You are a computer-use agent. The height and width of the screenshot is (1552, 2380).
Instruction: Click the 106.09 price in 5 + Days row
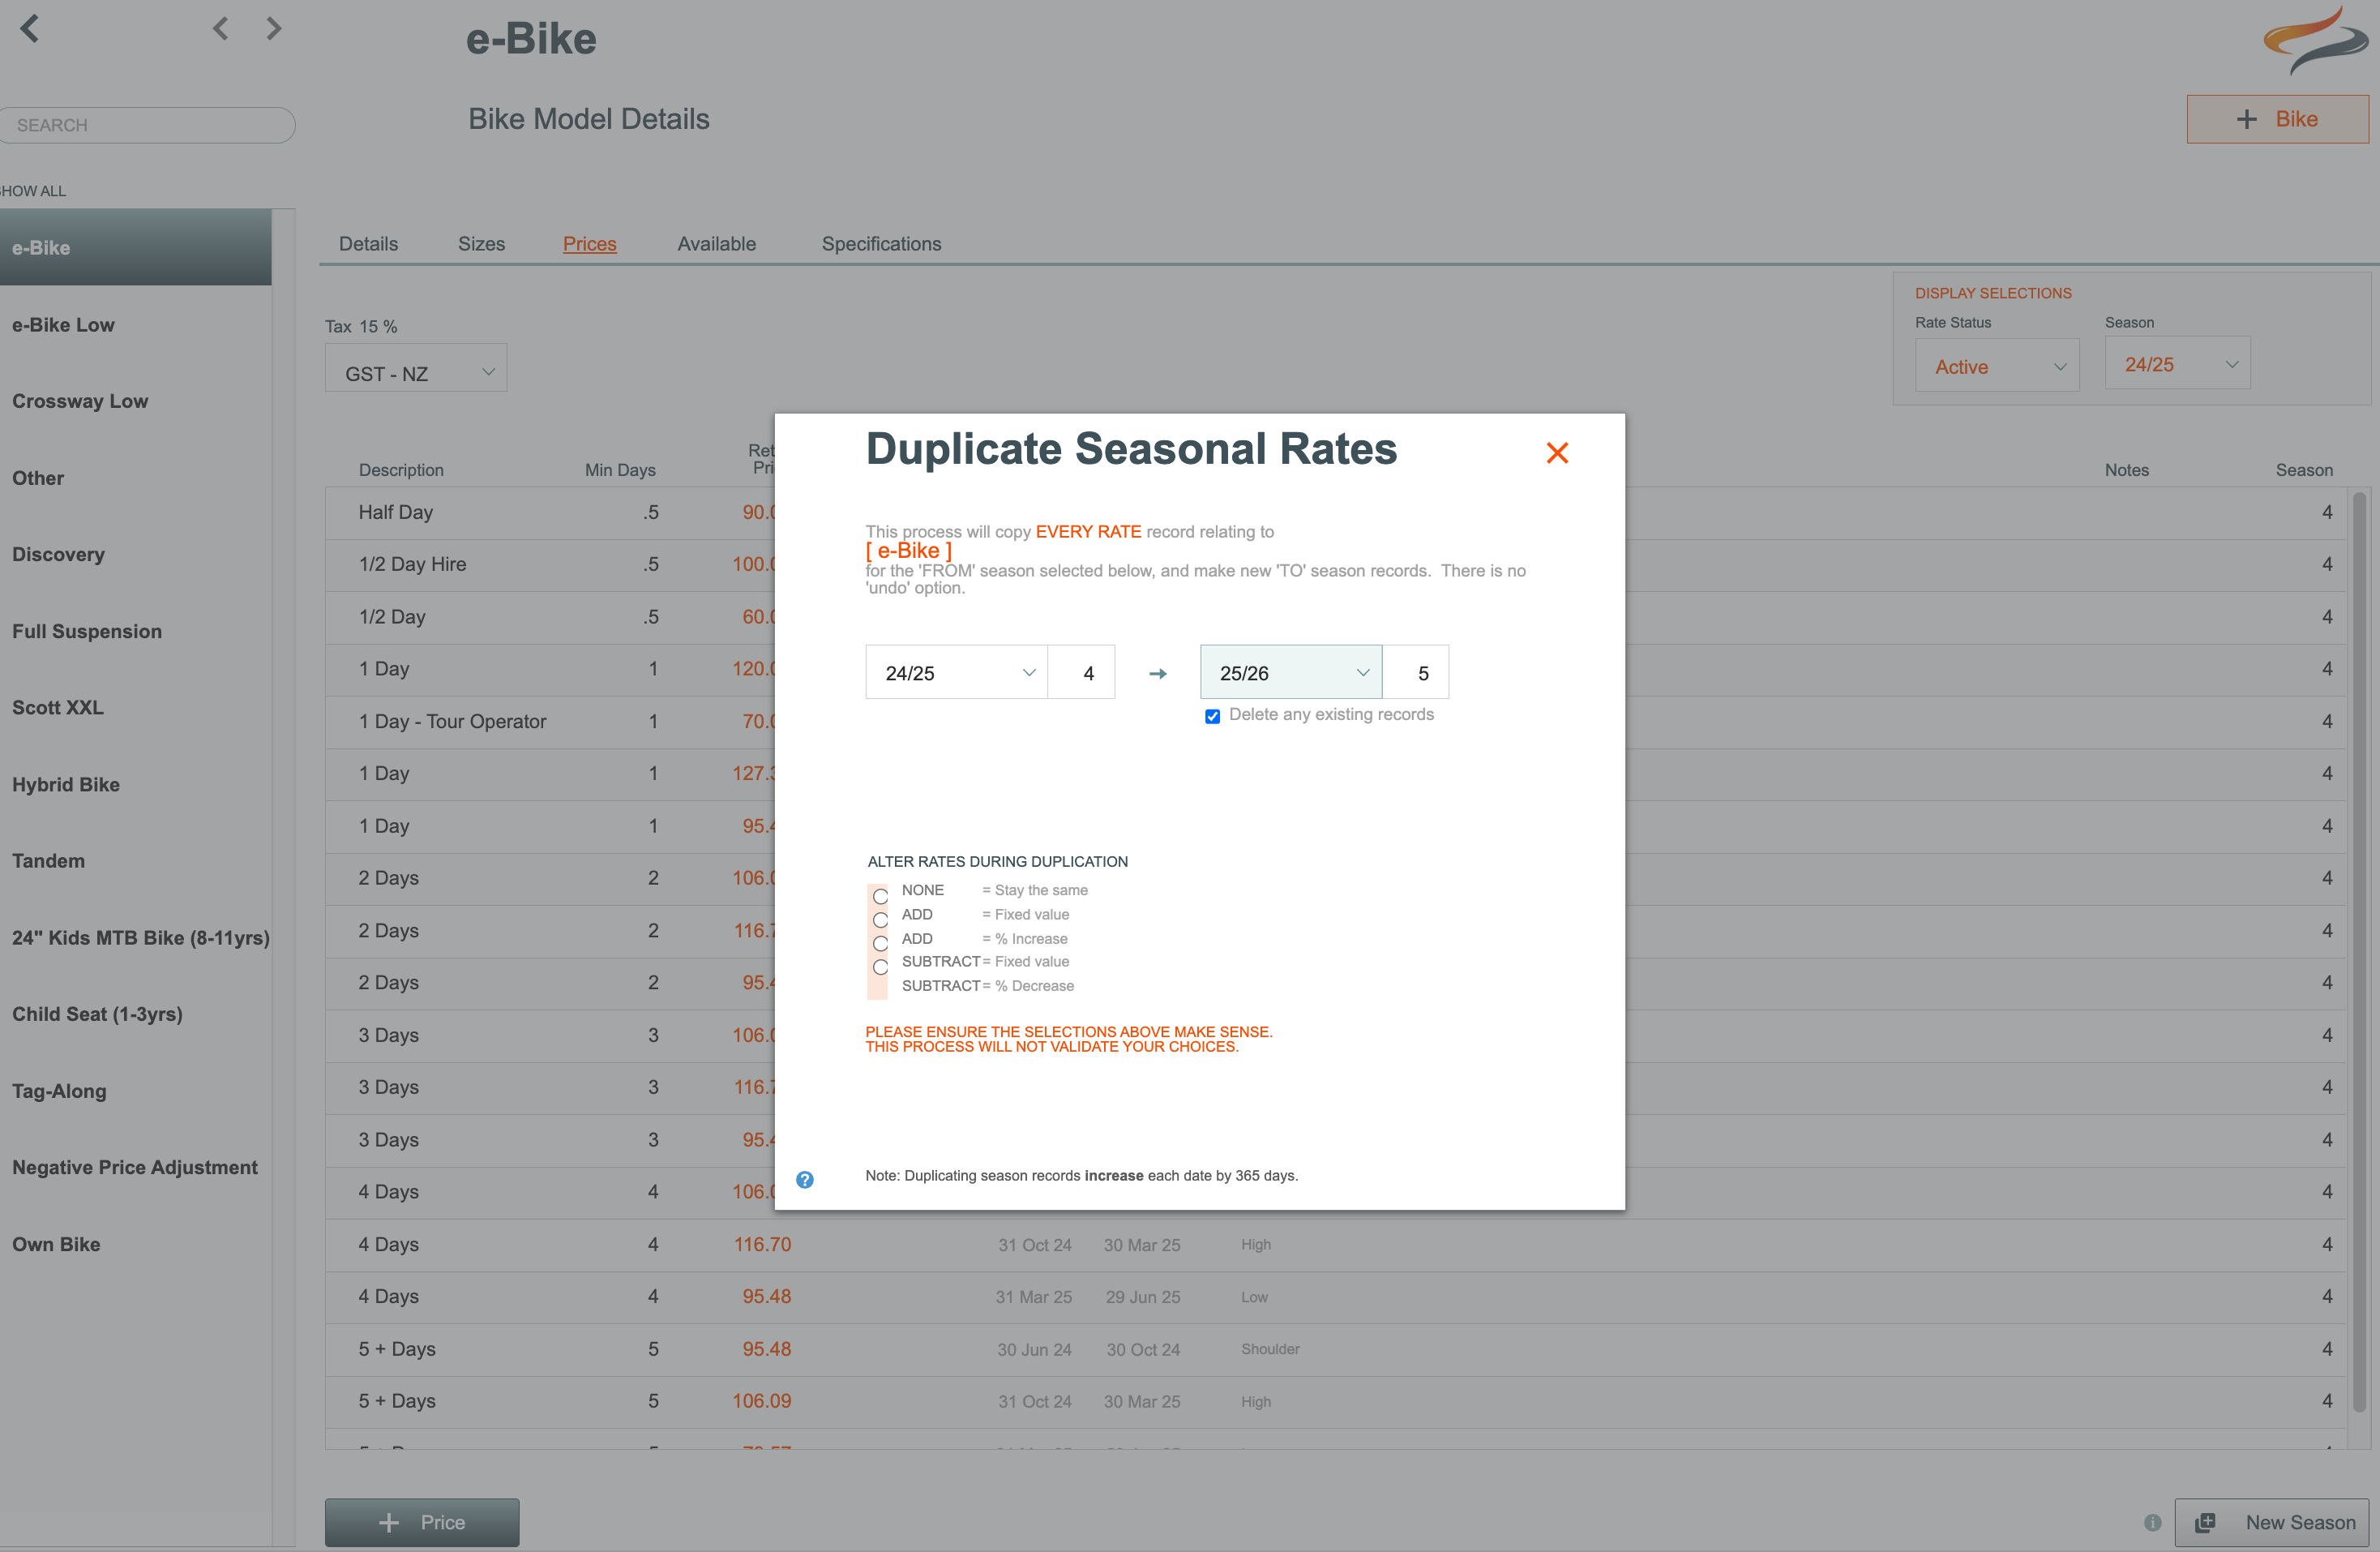(x=761, y=1401)
